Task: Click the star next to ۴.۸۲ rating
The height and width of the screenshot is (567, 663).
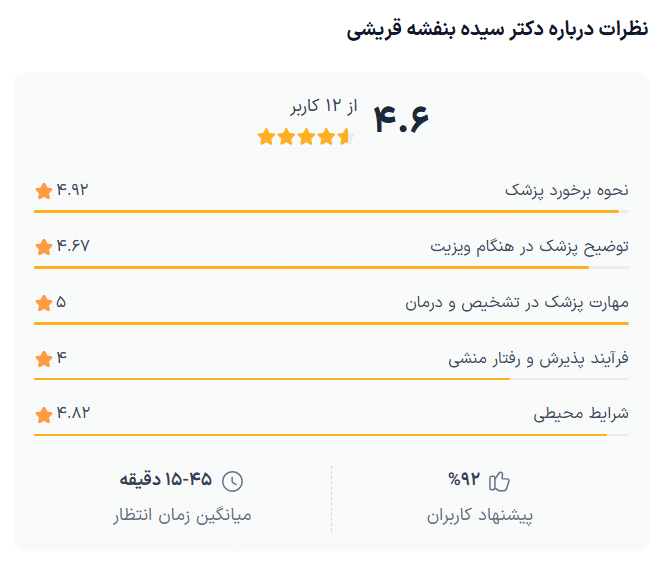Action: [x=43, y=414]
